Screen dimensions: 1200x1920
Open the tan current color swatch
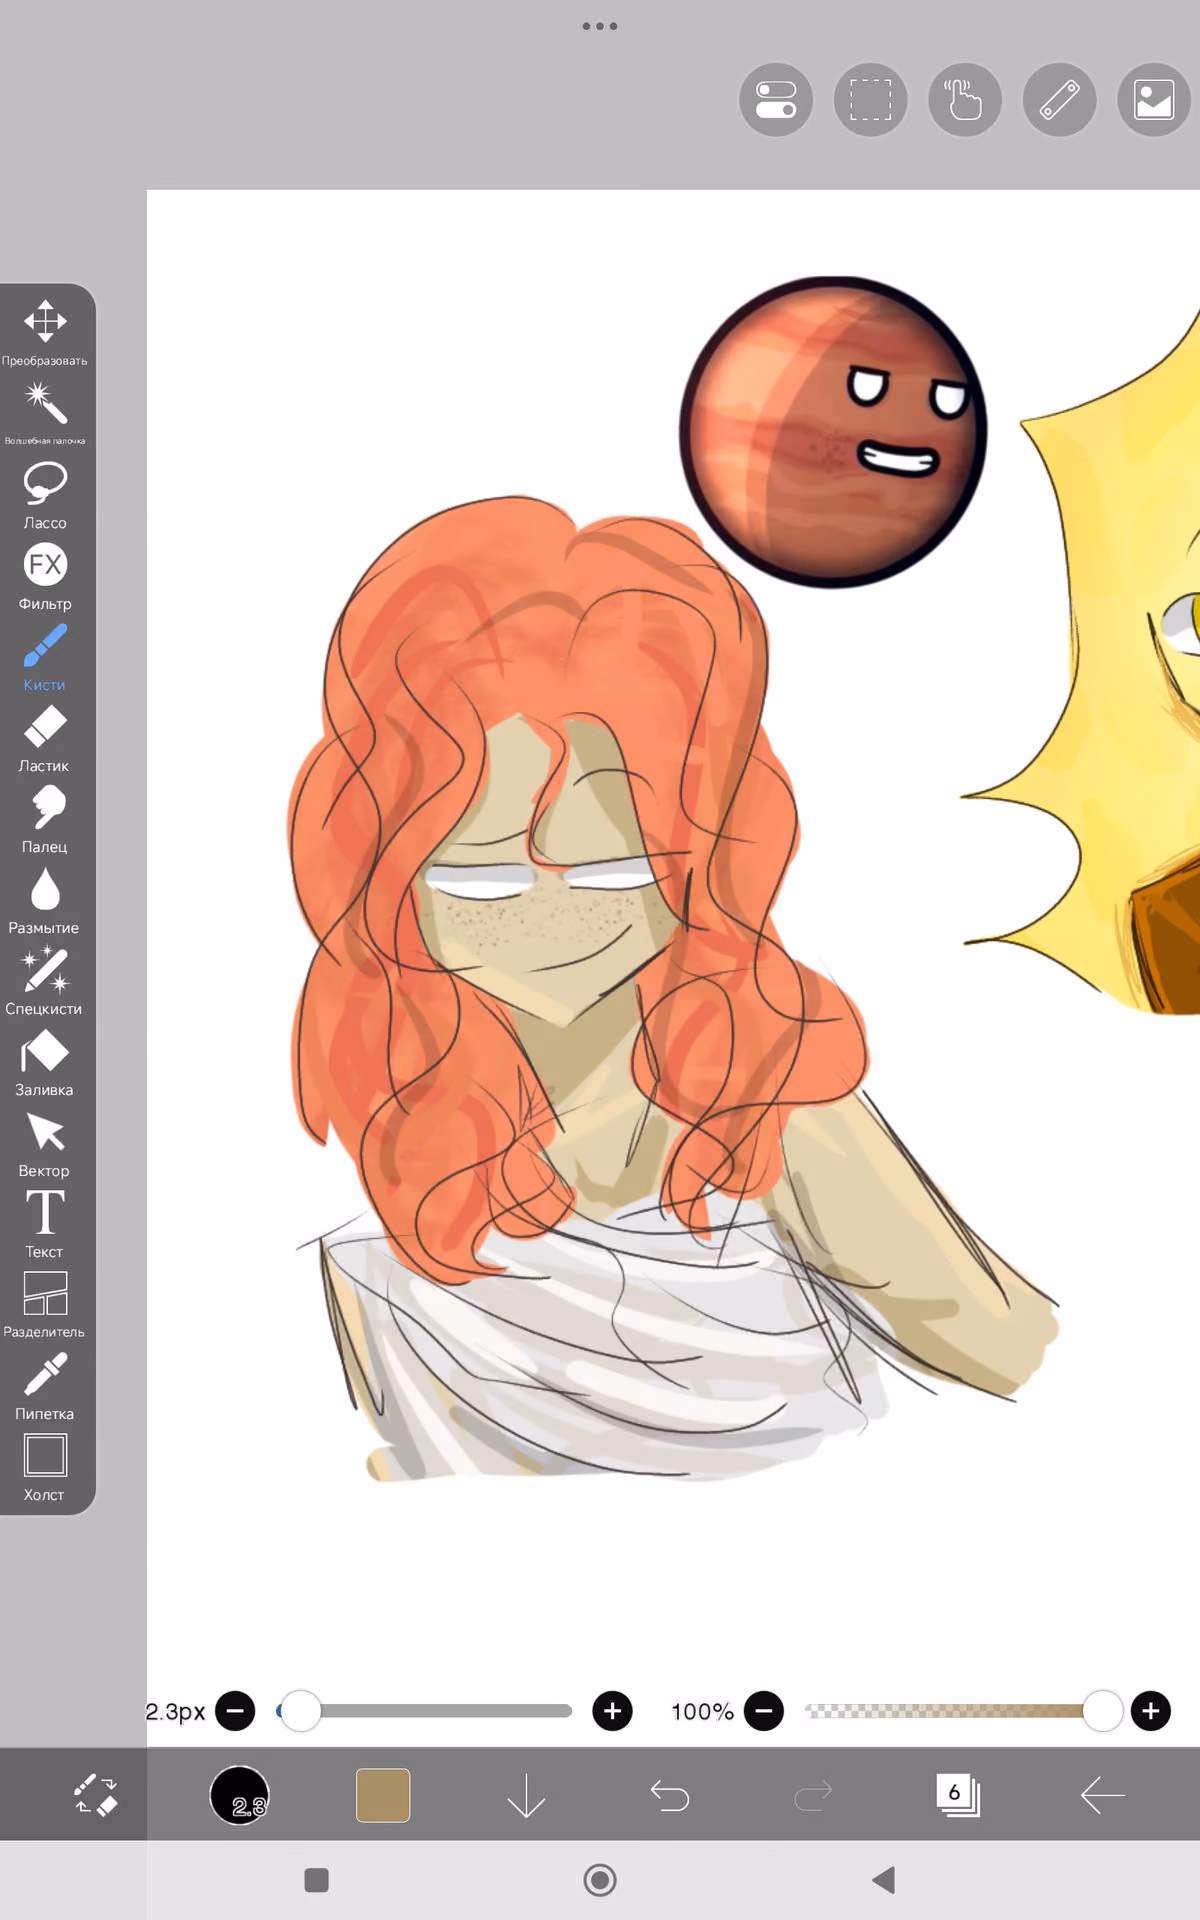[x=383, y=1795]
